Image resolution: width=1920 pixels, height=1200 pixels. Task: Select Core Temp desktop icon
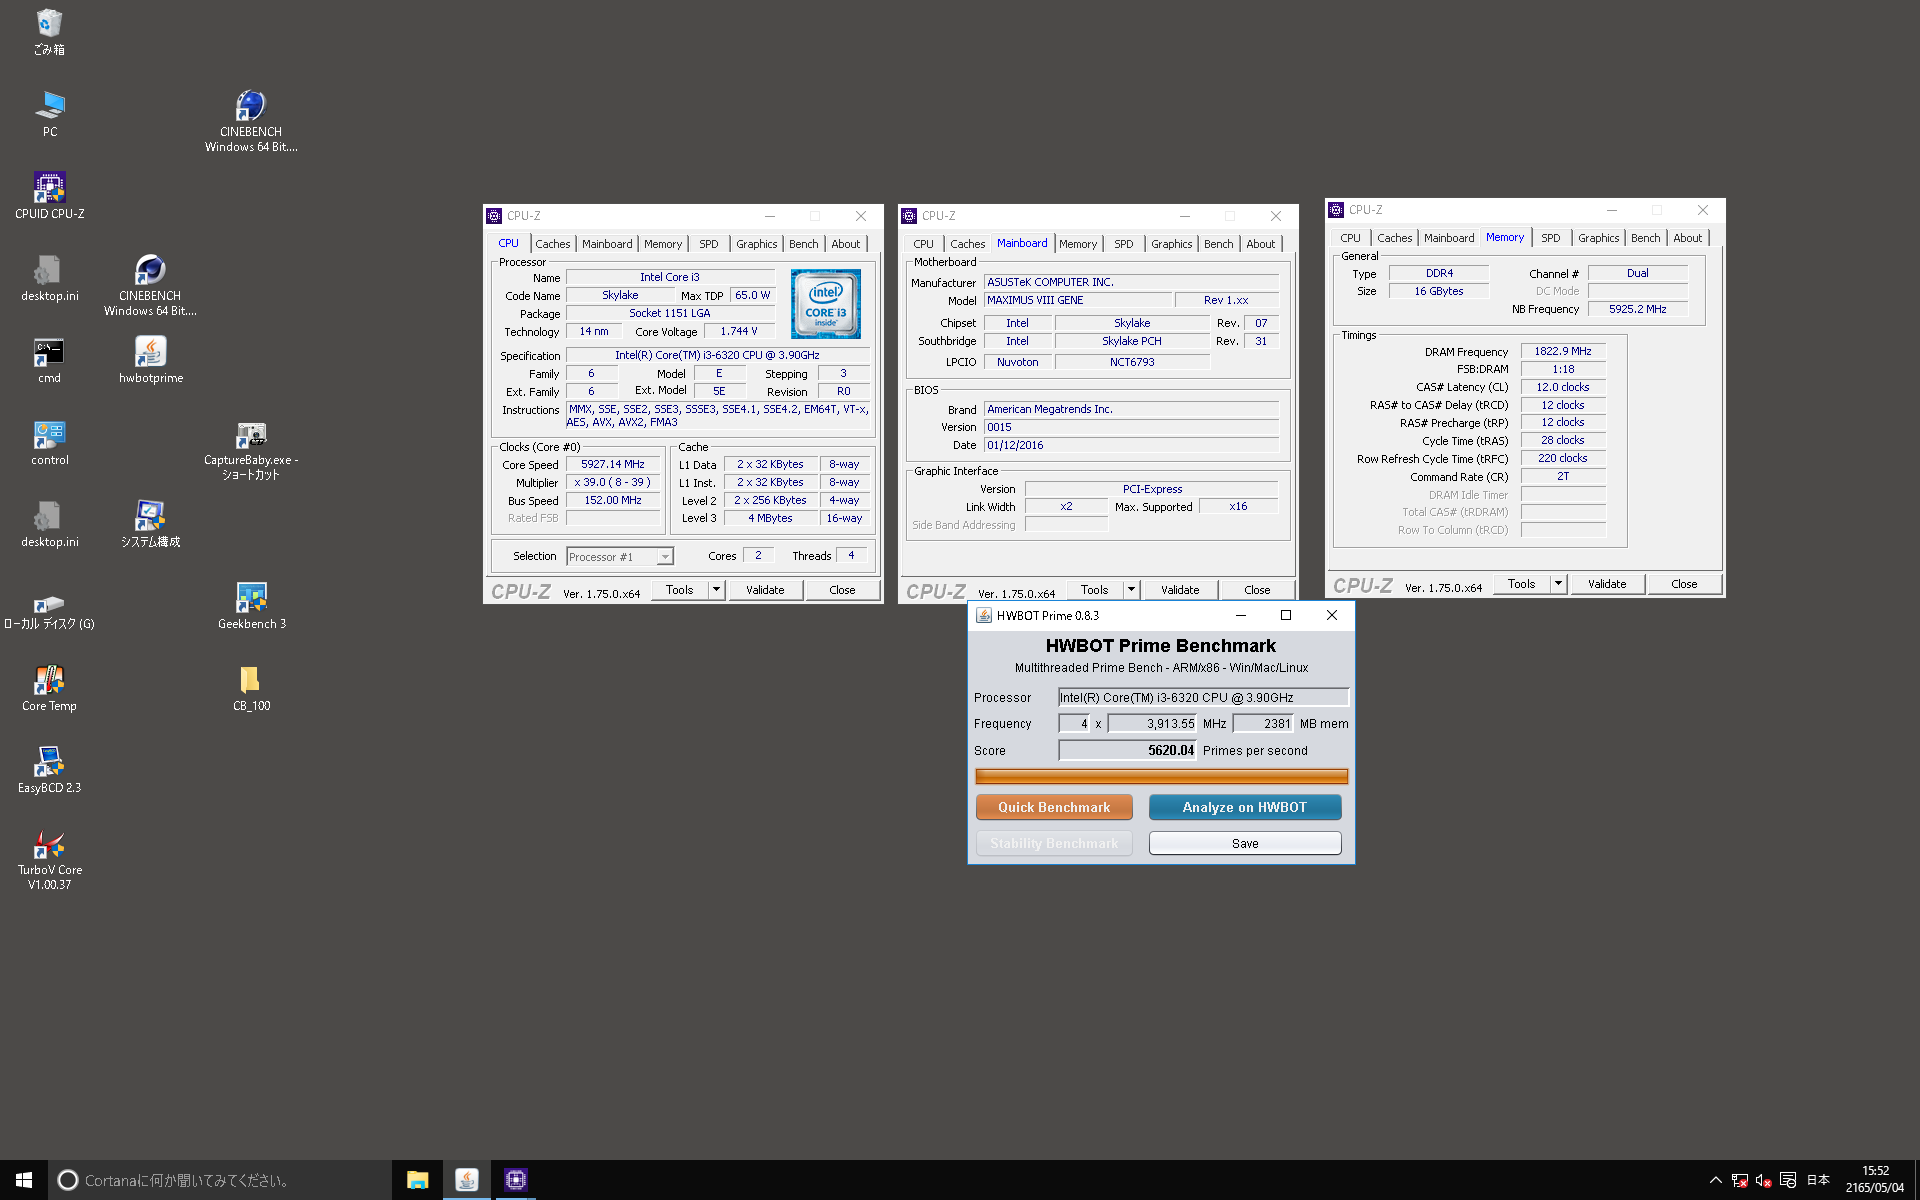tap(49, 688)
